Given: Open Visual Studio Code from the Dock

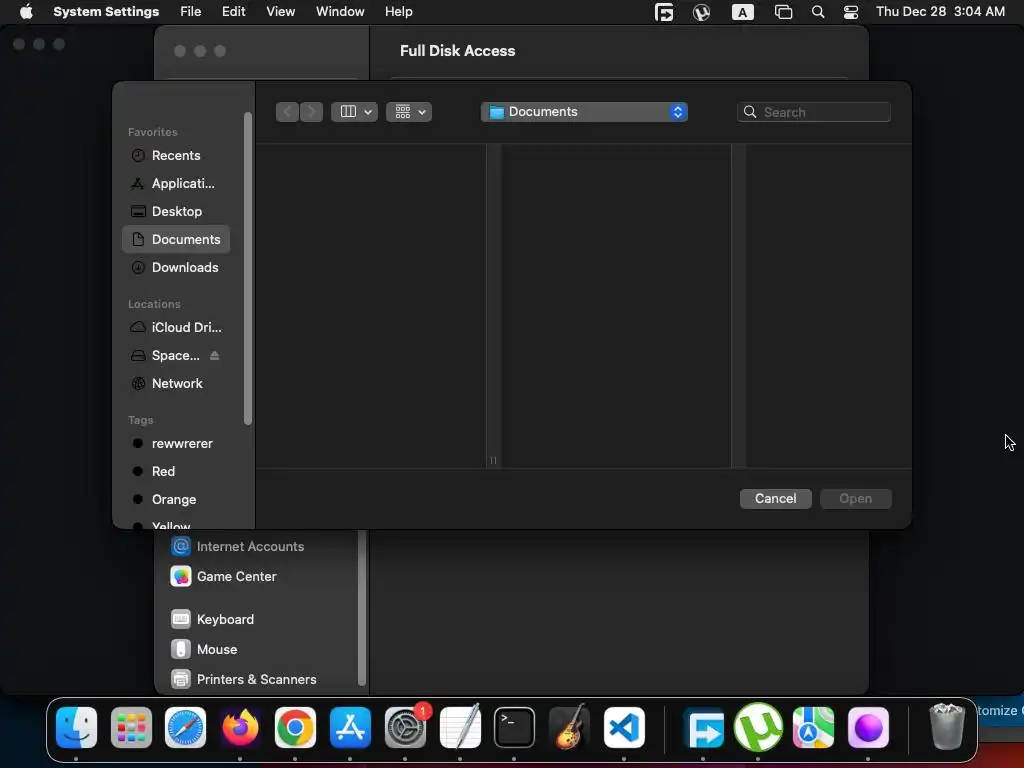Looking at the screenshot, I should (x=624, y=728).
